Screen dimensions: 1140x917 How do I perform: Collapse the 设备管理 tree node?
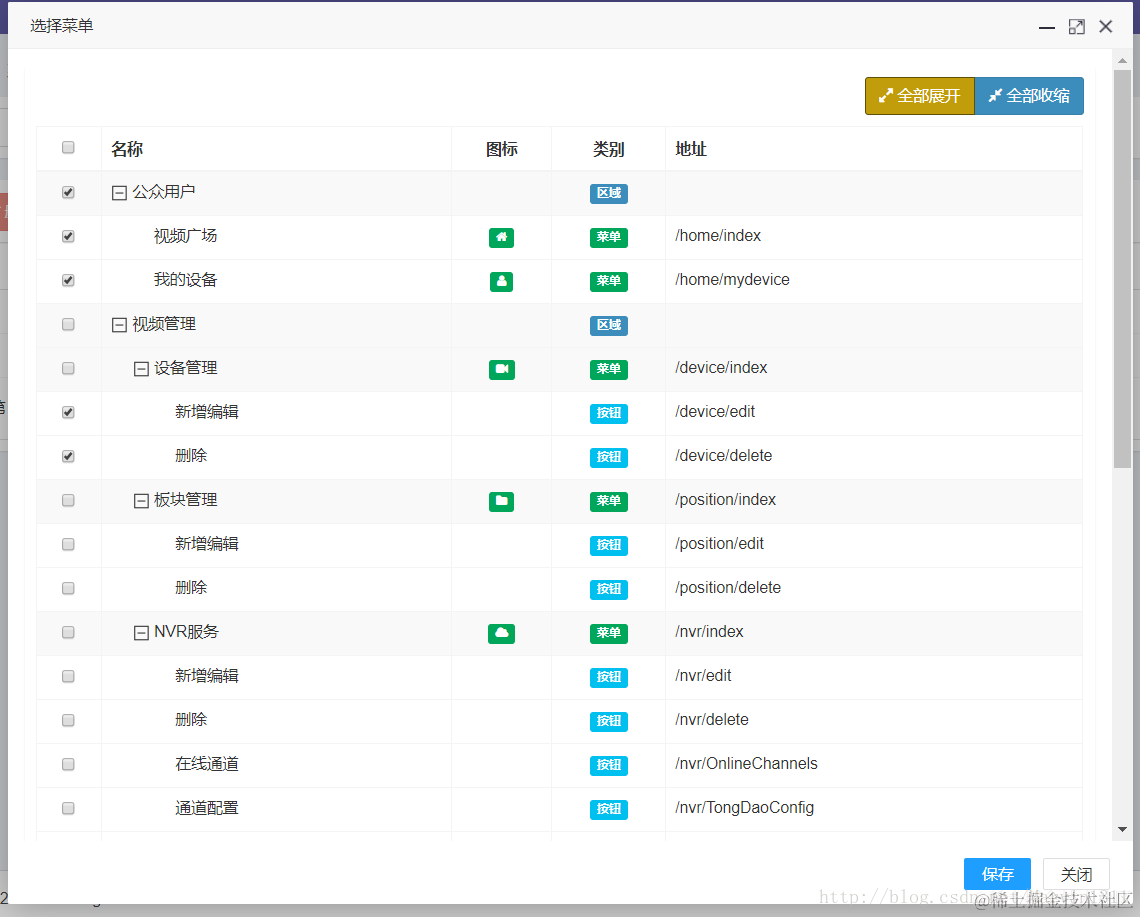(x=141, y=369)
